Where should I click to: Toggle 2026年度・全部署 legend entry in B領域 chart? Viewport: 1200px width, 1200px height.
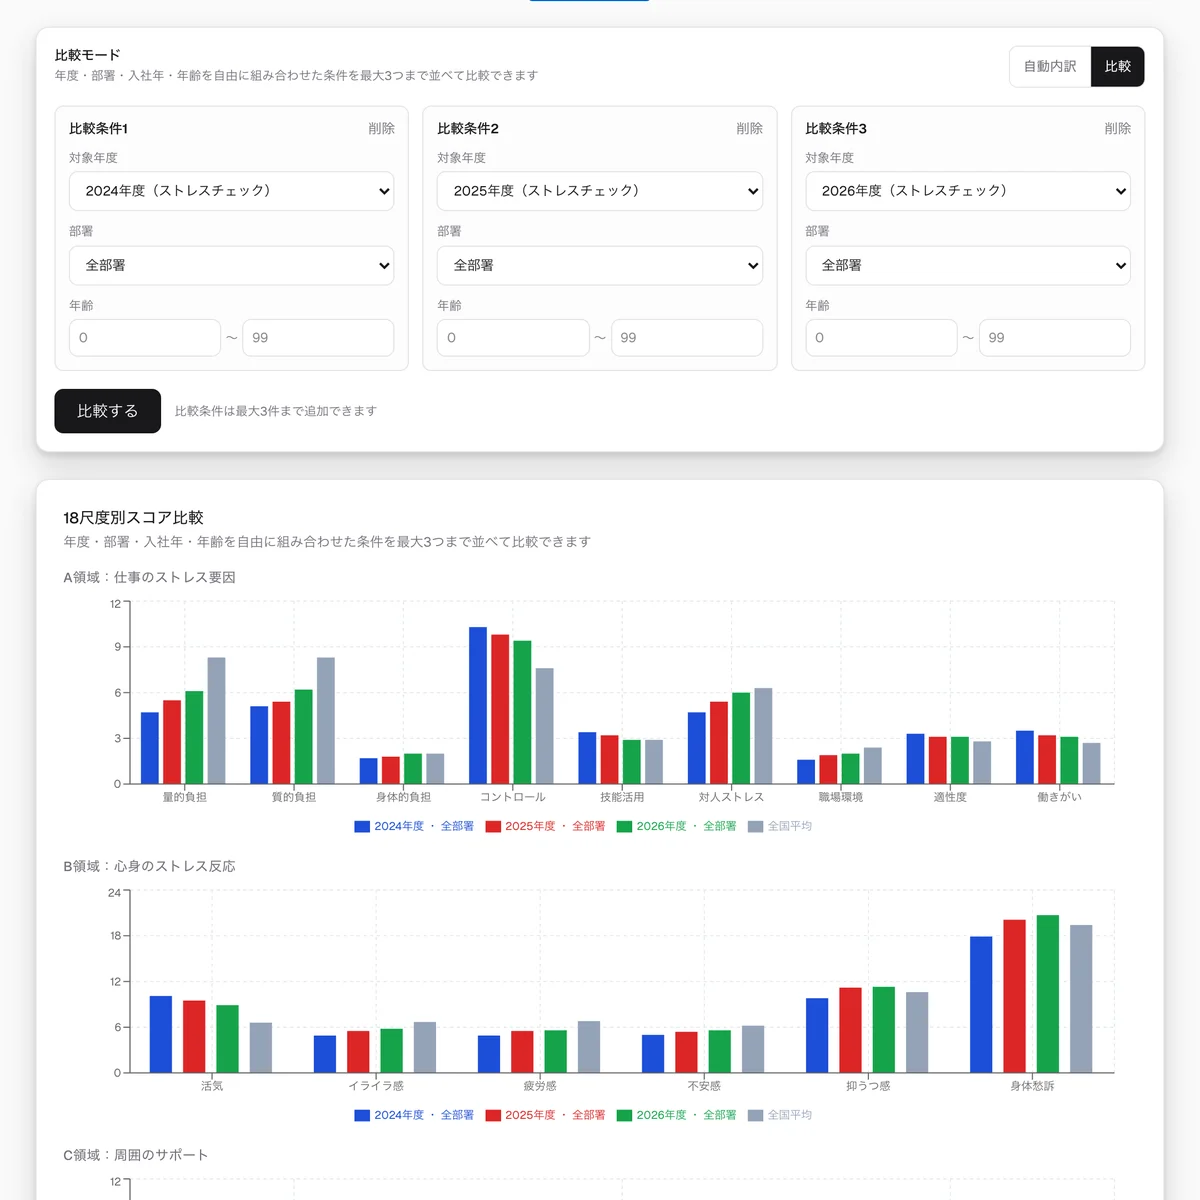pos(677,1116)
